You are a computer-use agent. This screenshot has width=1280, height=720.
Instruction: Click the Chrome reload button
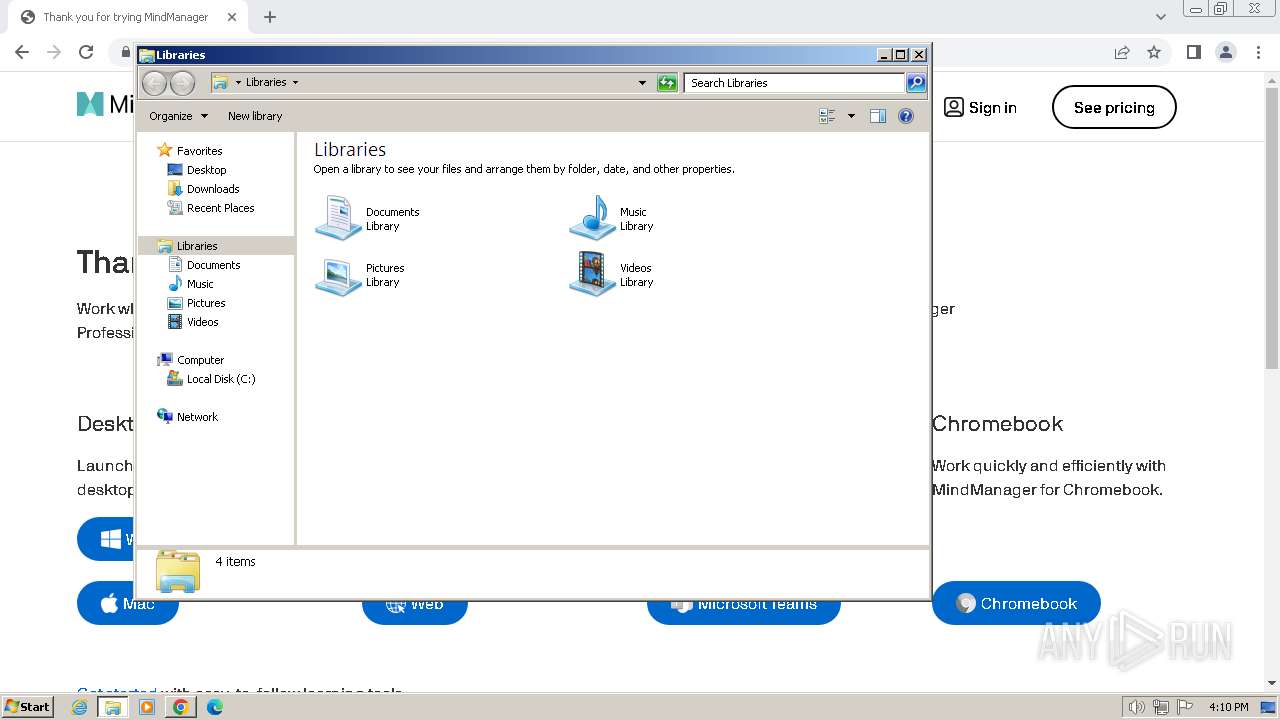coord(86,52)
